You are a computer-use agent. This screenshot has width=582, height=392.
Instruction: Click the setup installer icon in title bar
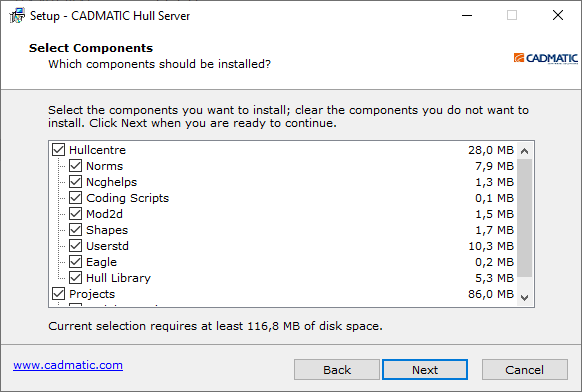[x=17, y=16]
